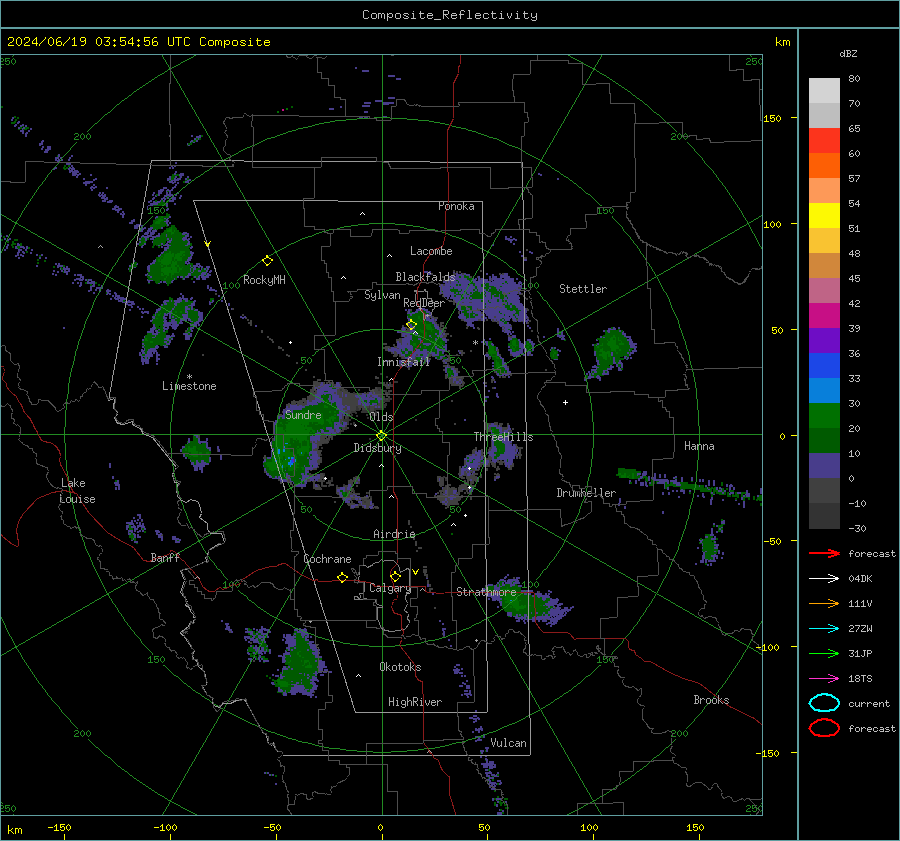Click the -150 tick on bottom axis
Screen dimensions: 900x841
coord(59,827)
